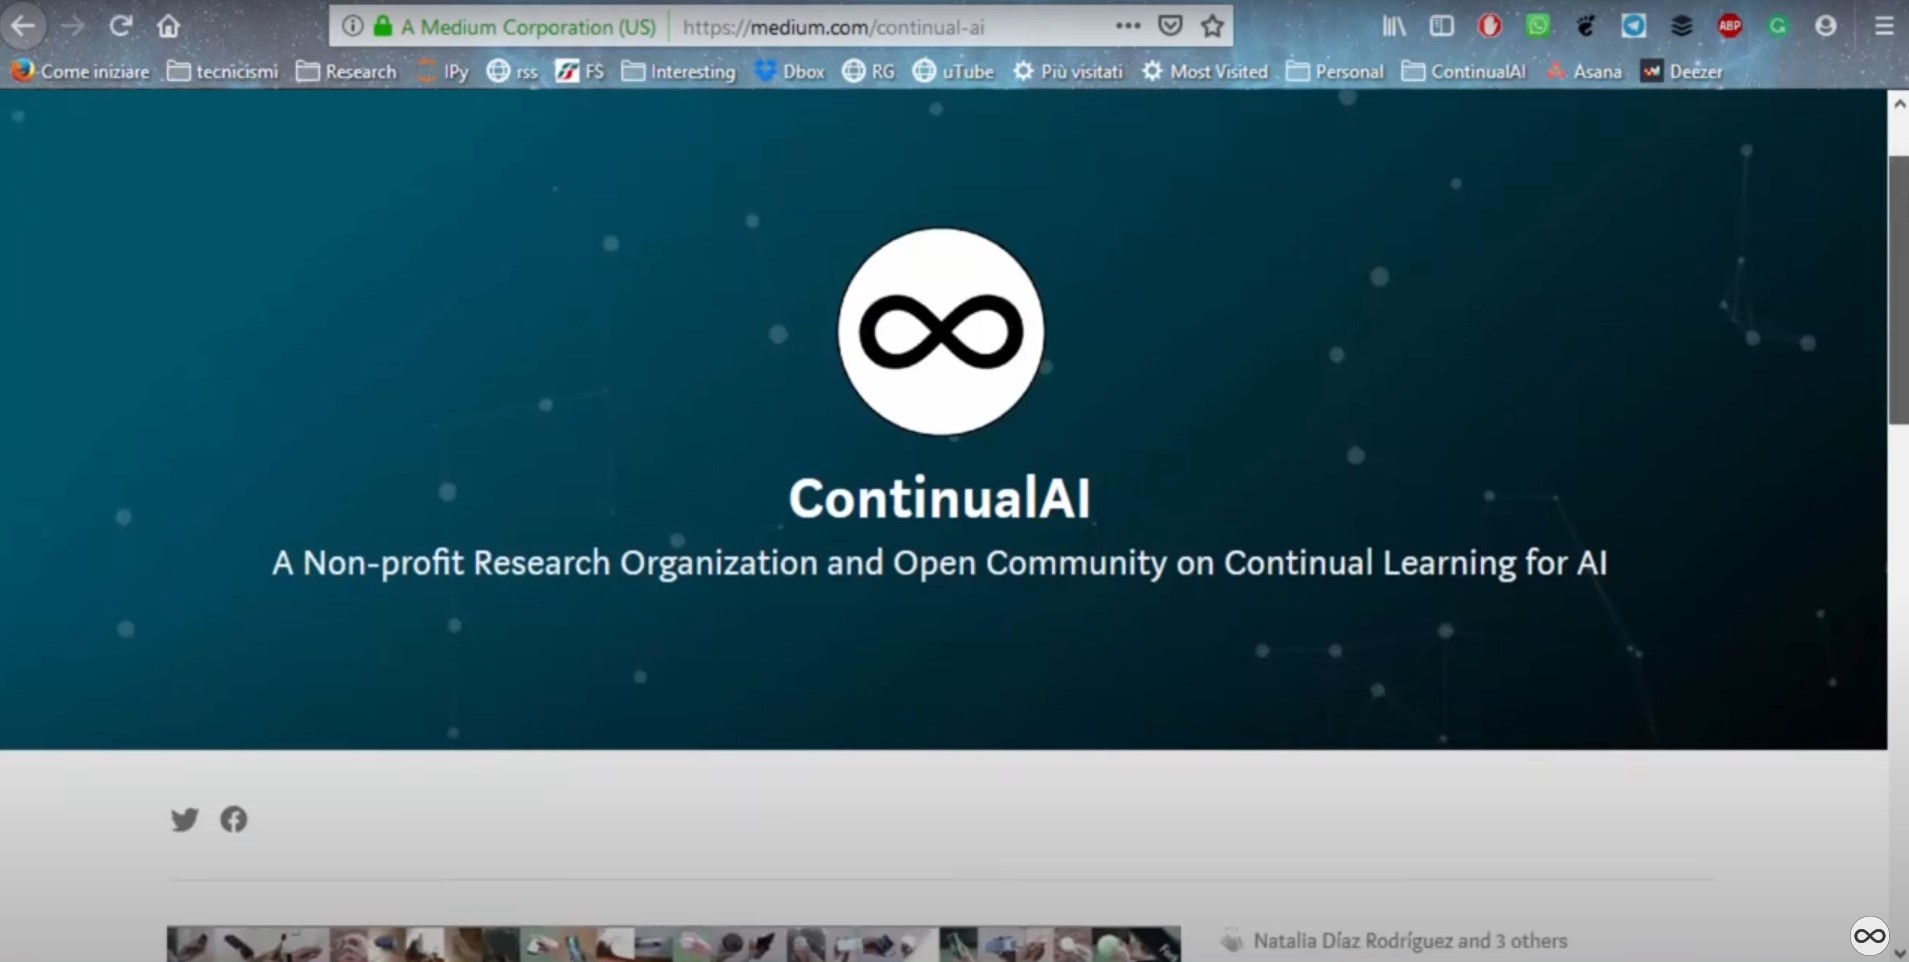This screenshot has width=1909, height=962.
Task: Open the Adblock Plus extension
Action: [1730, 26]
